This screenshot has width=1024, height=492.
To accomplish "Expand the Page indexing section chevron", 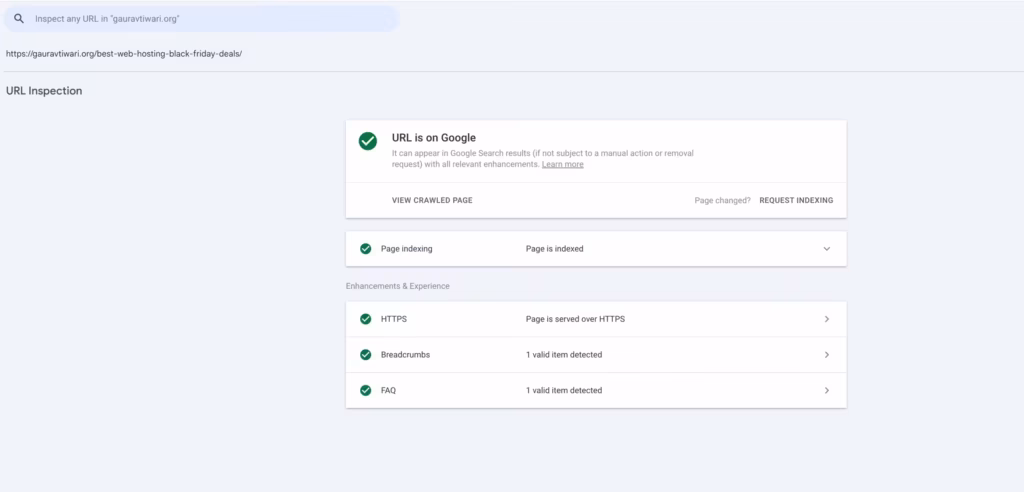I will (x=826, y=249).
